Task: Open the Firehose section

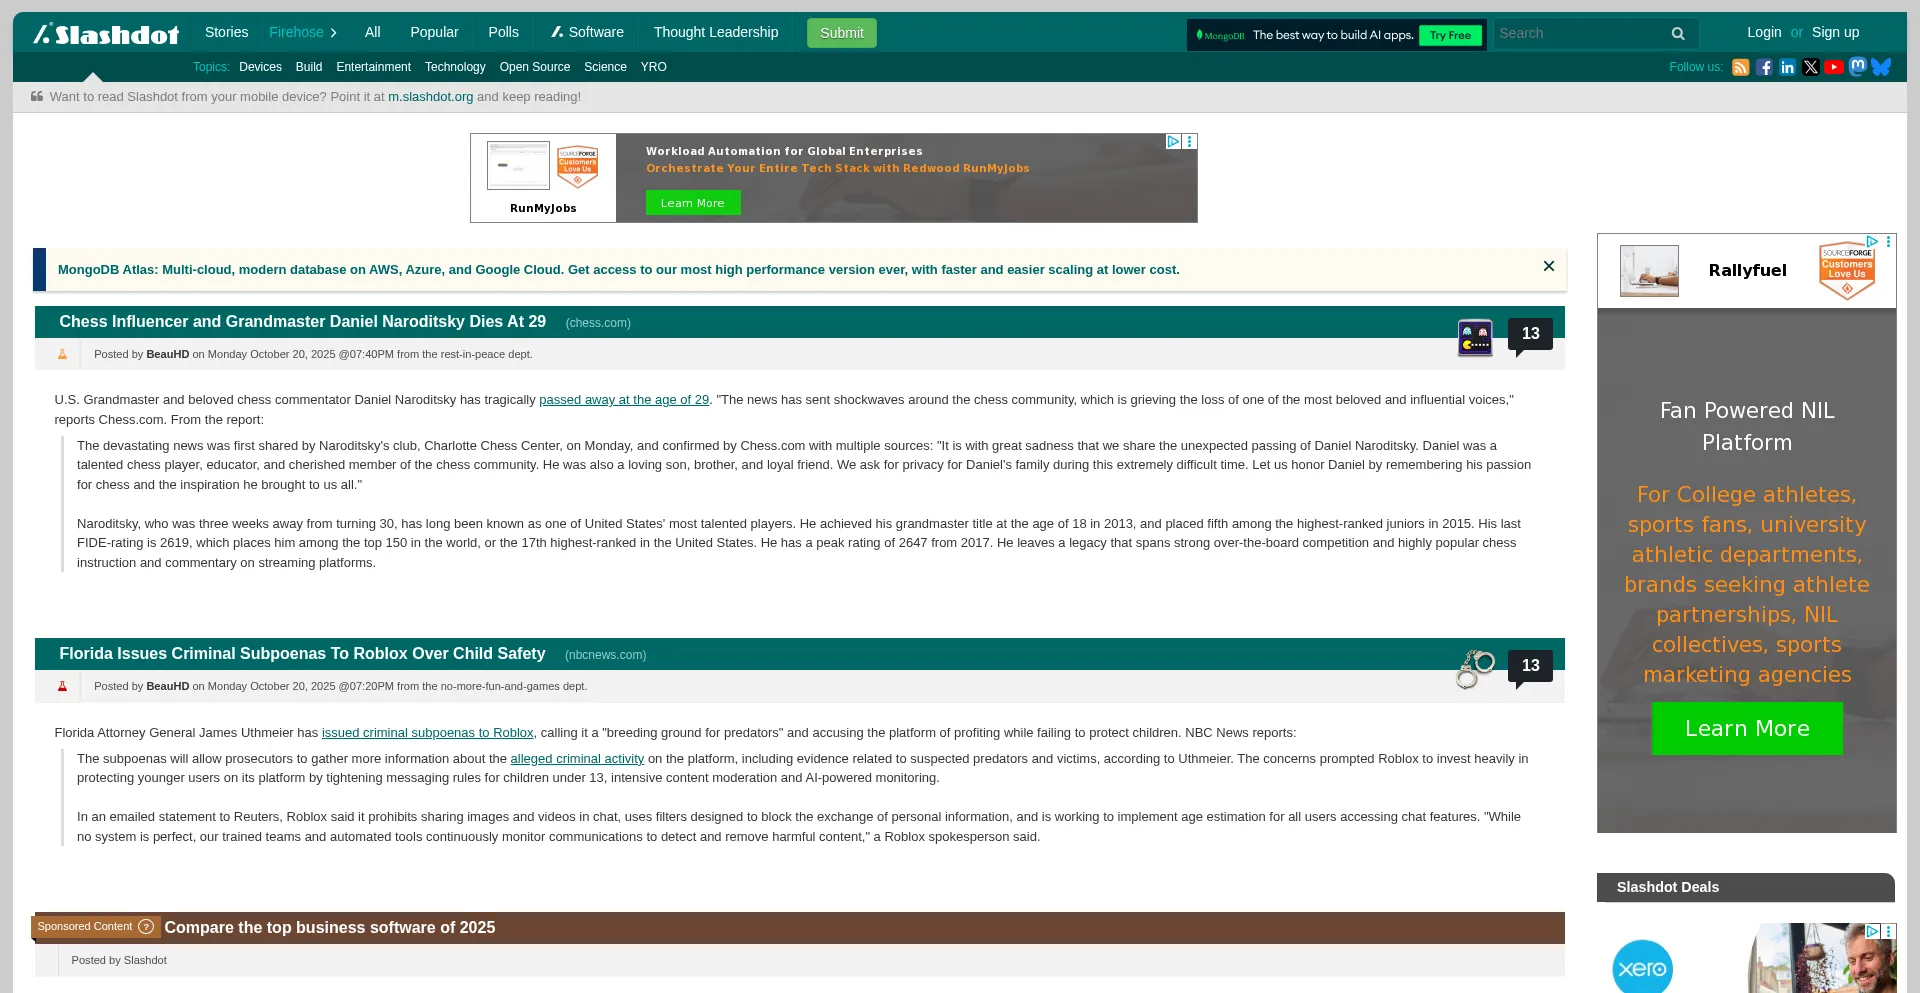Action: pos(296,32)
